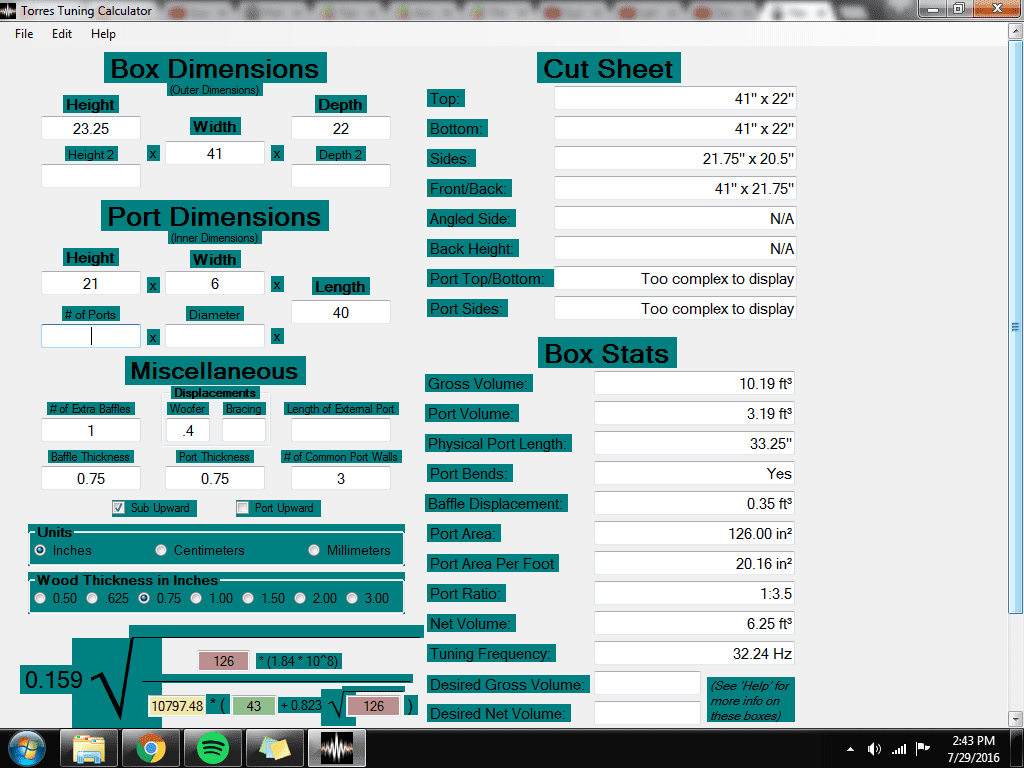This screenshot has height=768, width=1024.
Task: Click the port Width field 6
Action: 215,283
